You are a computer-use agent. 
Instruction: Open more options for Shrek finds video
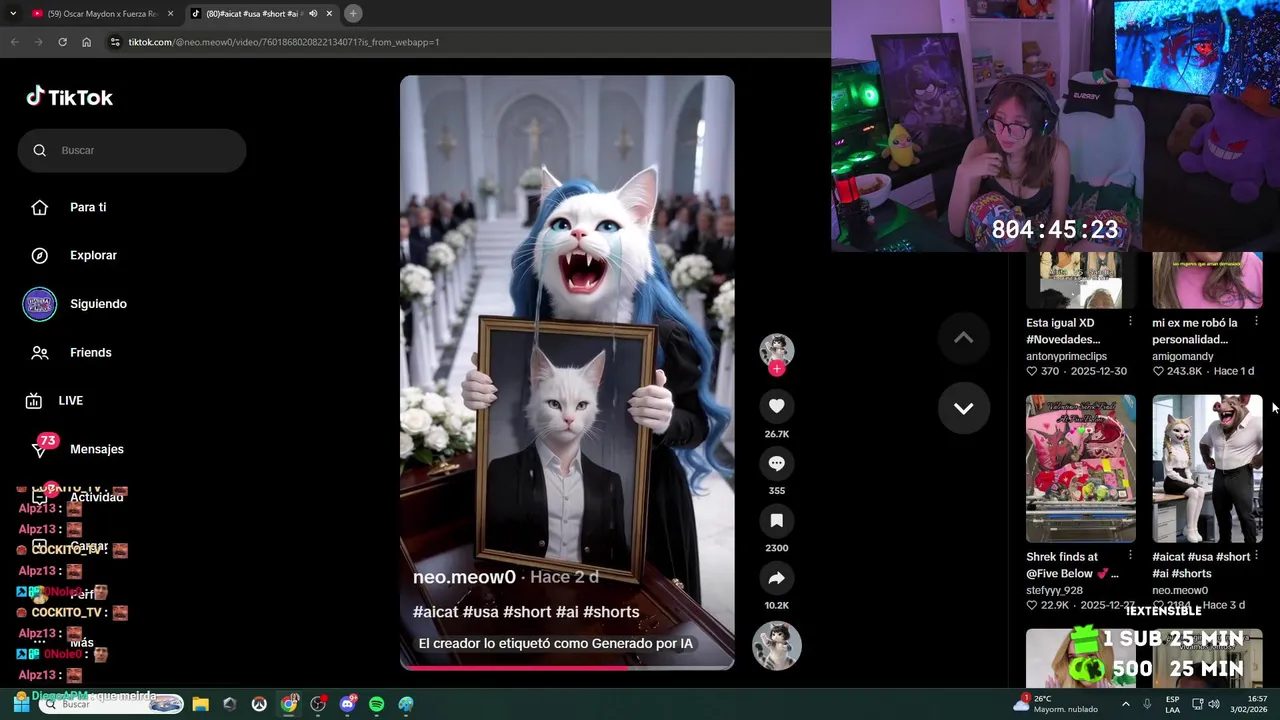click(1130, 555)
